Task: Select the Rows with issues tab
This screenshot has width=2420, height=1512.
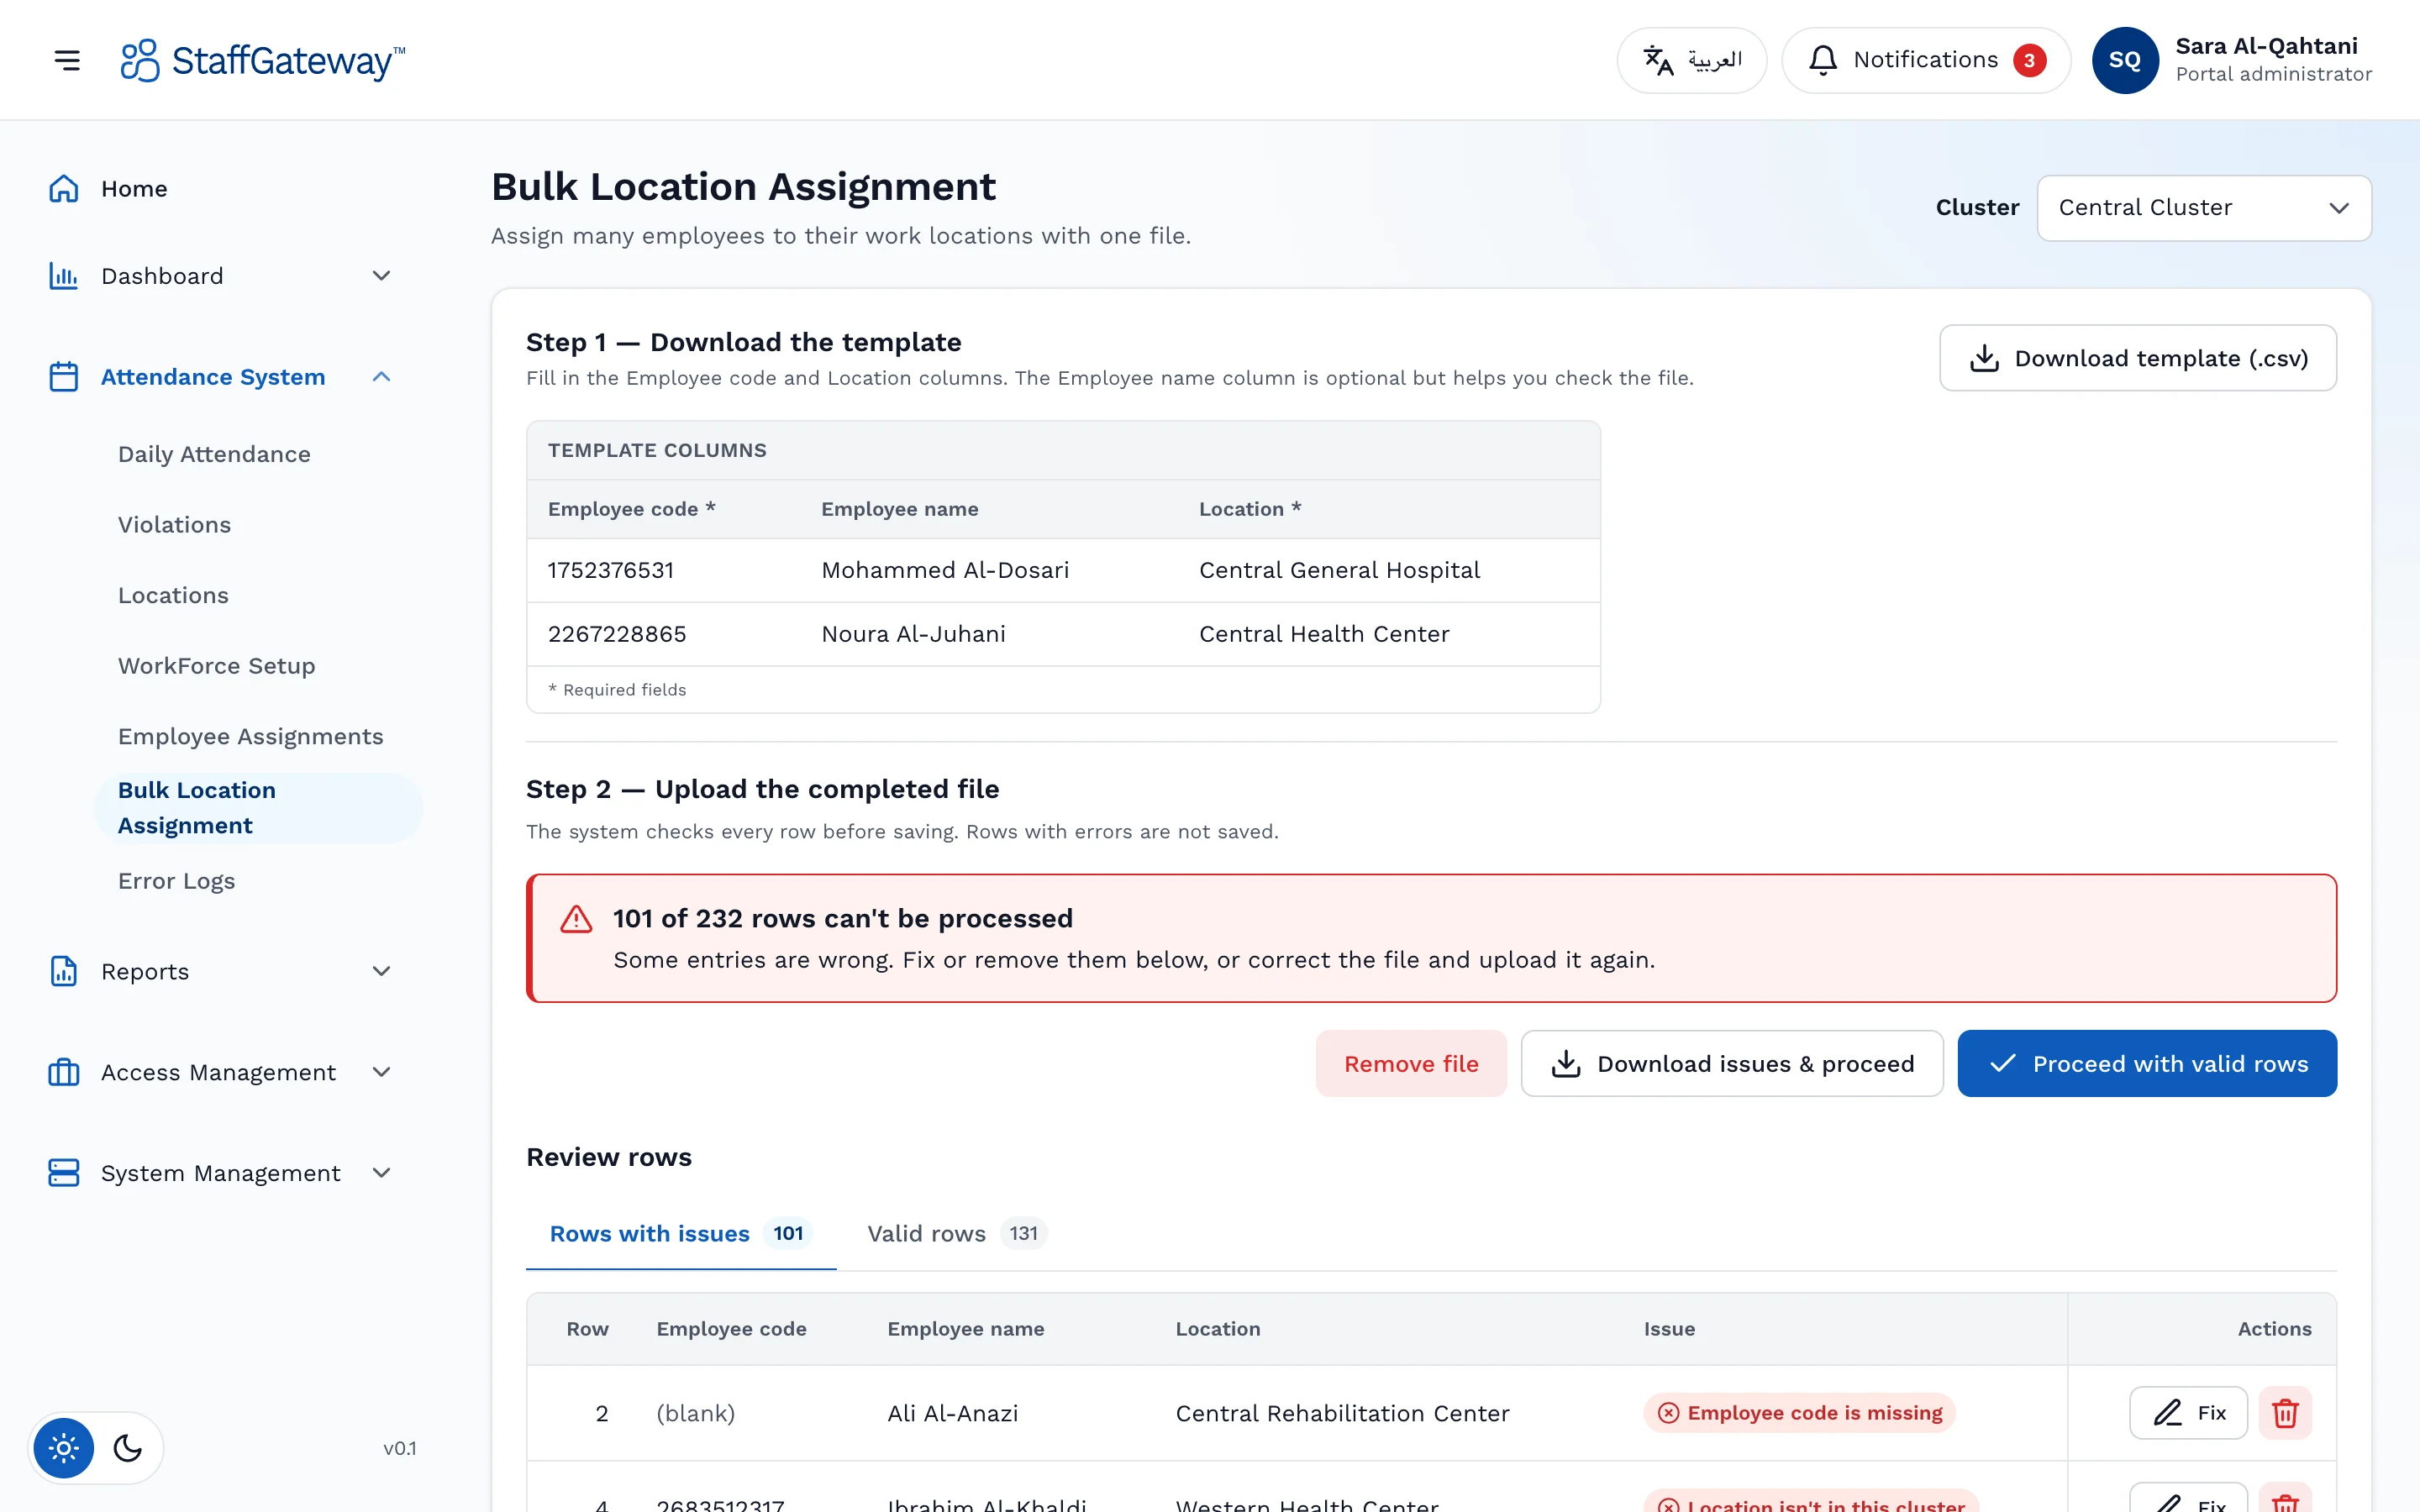Action: tap(681, 1234)
